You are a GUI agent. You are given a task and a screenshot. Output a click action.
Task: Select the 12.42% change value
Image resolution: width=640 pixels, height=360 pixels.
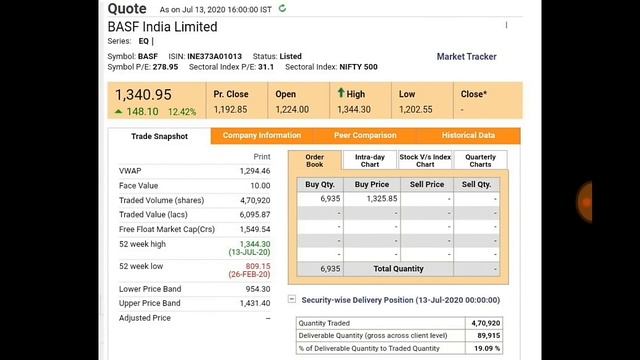tap(182, 112)
